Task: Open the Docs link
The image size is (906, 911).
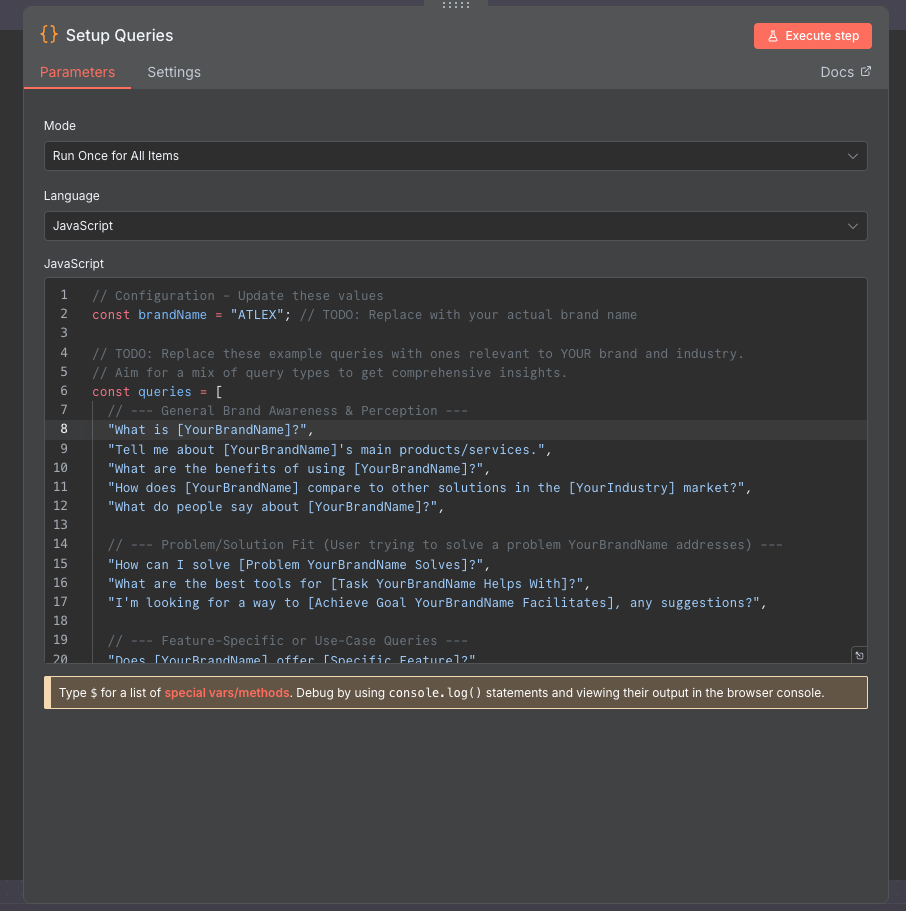Action: tap(845, 72)
